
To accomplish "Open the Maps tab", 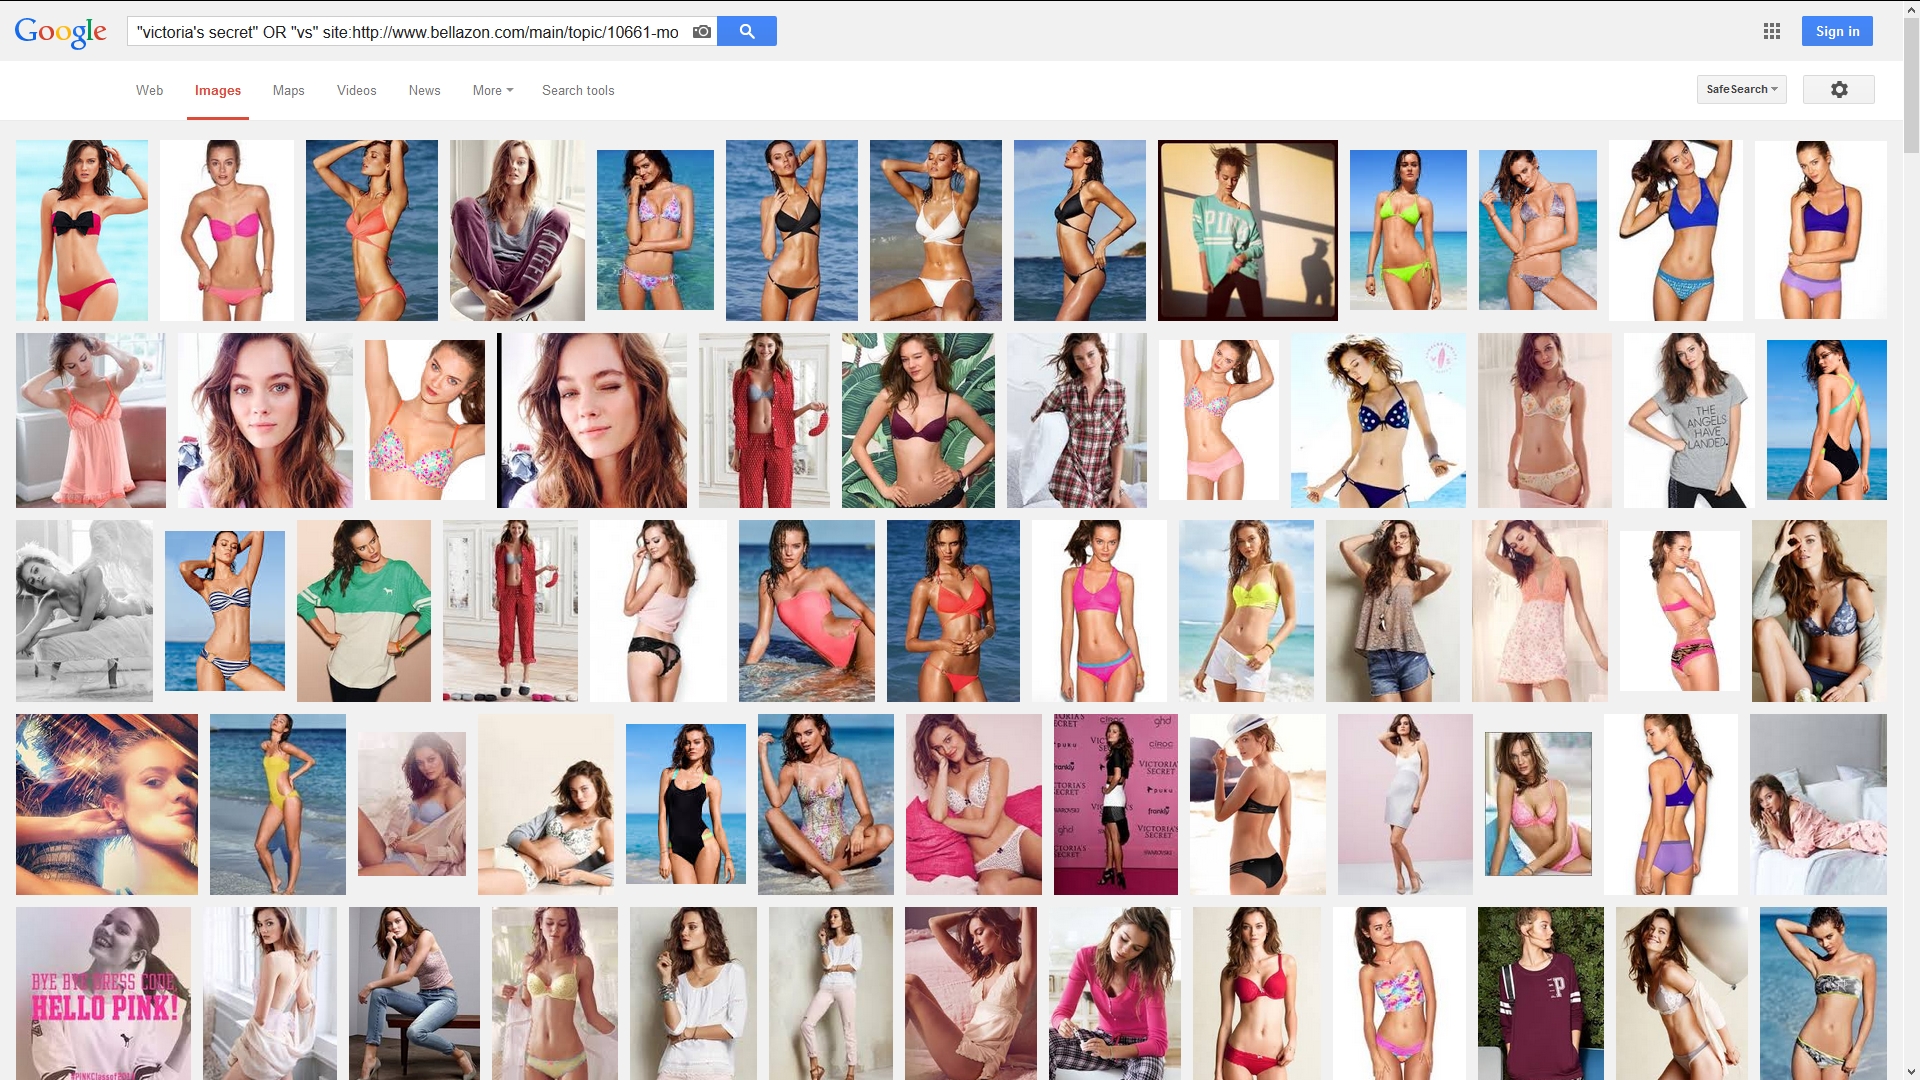I will [288, 91].
